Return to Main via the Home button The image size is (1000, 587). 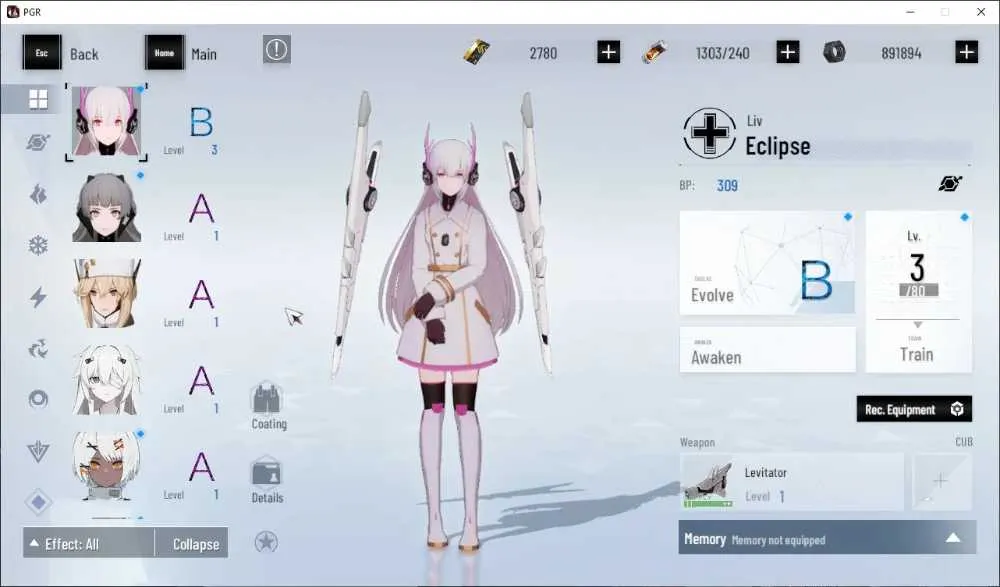165,52
